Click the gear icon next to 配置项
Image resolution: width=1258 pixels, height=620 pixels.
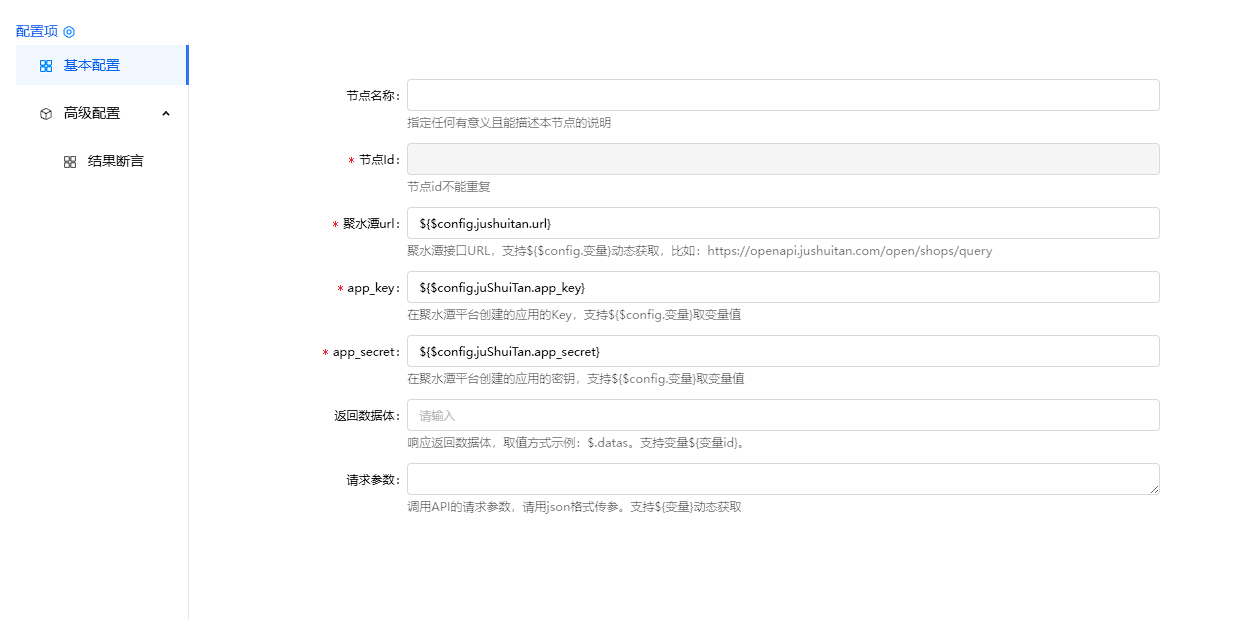coord(68,31)
